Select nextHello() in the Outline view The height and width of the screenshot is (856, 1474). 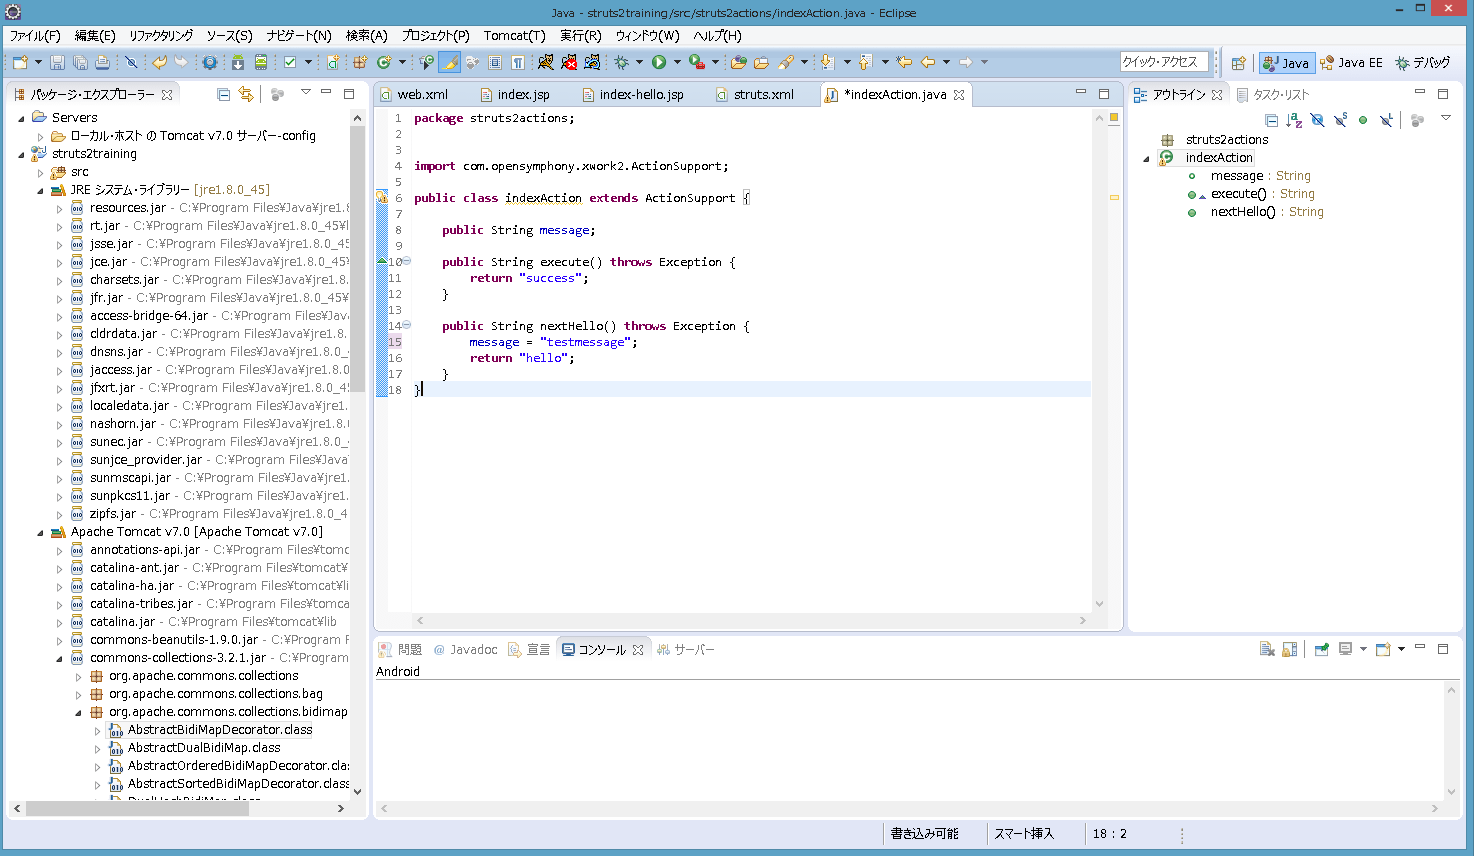click(1242, 212)
